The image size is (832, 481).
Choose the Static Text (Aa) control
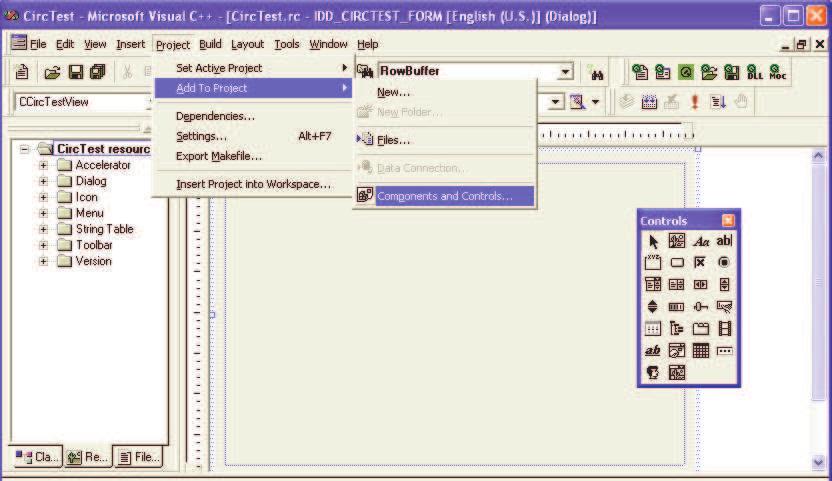point(700,242)
